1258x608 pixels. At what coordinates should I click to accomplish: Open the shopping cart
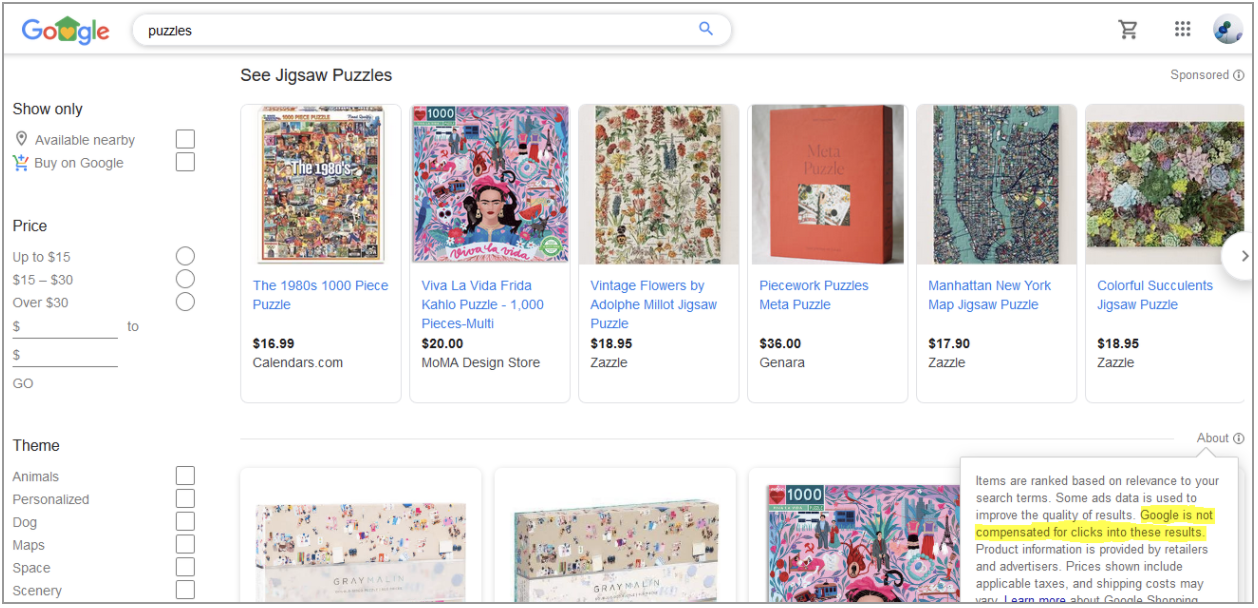(x=1128, y=29)
